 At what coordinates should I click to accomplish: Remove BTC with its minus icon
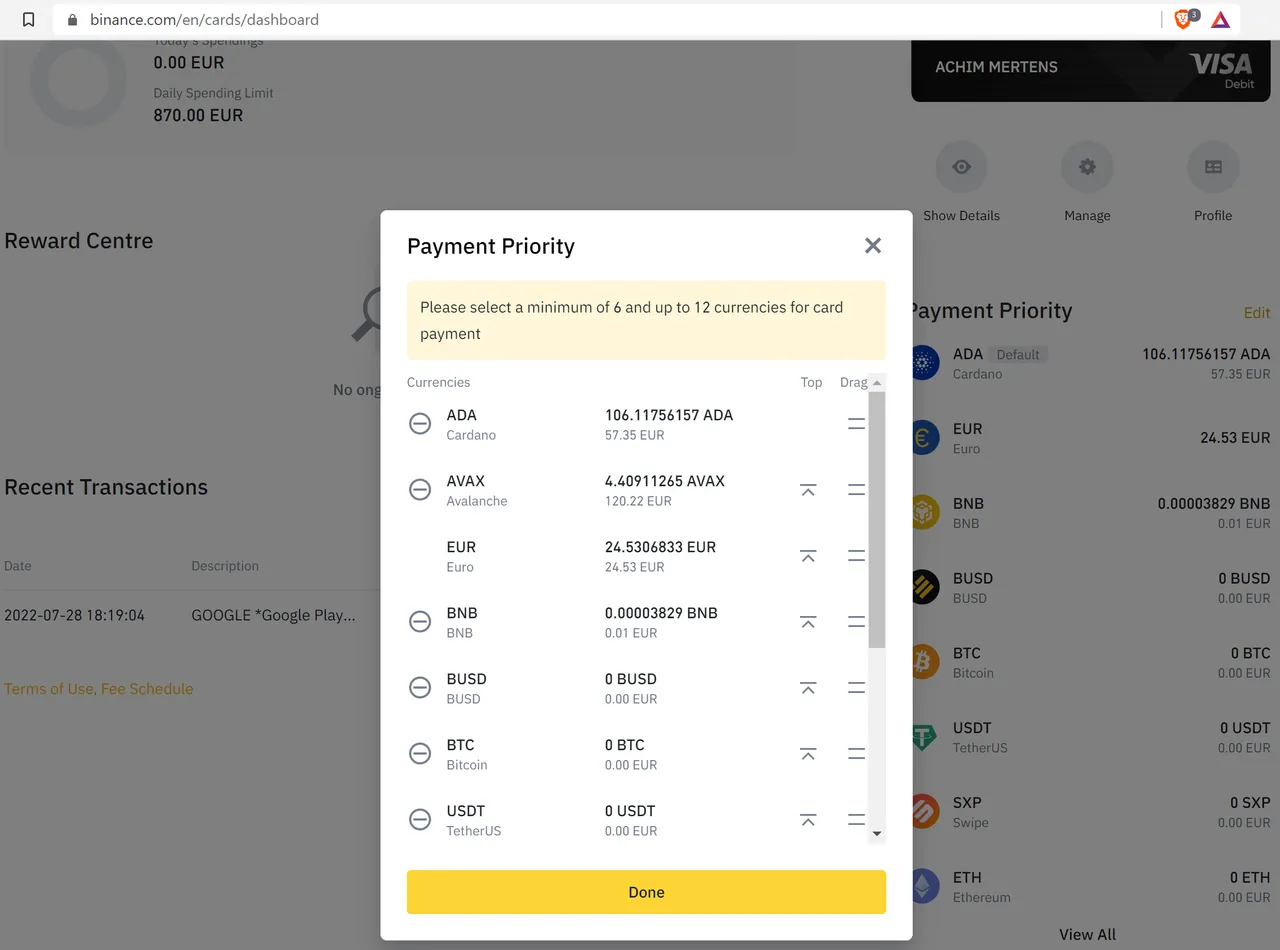tap(420, 754)
